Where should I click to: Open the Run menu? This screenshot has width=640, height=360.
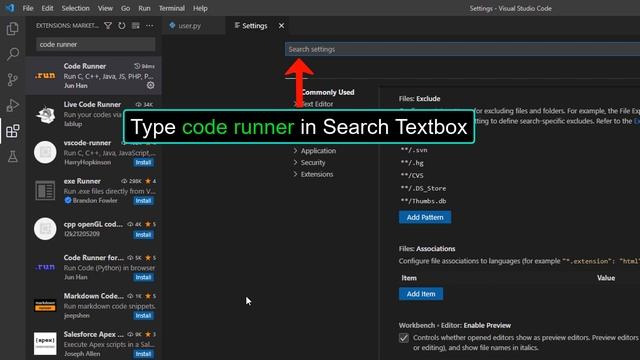[x=144, y=8]
